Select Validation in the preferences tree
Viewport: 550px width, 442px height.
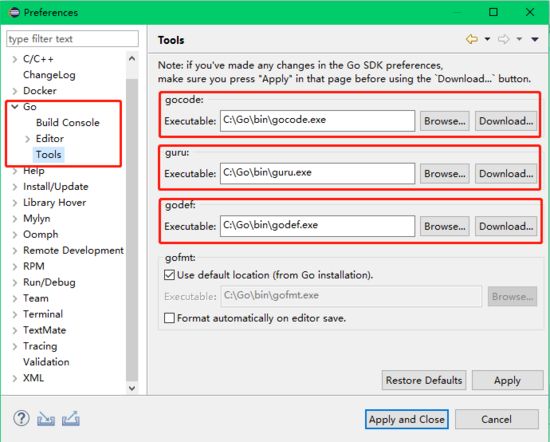pyautogui.click(x=46, y=362)
